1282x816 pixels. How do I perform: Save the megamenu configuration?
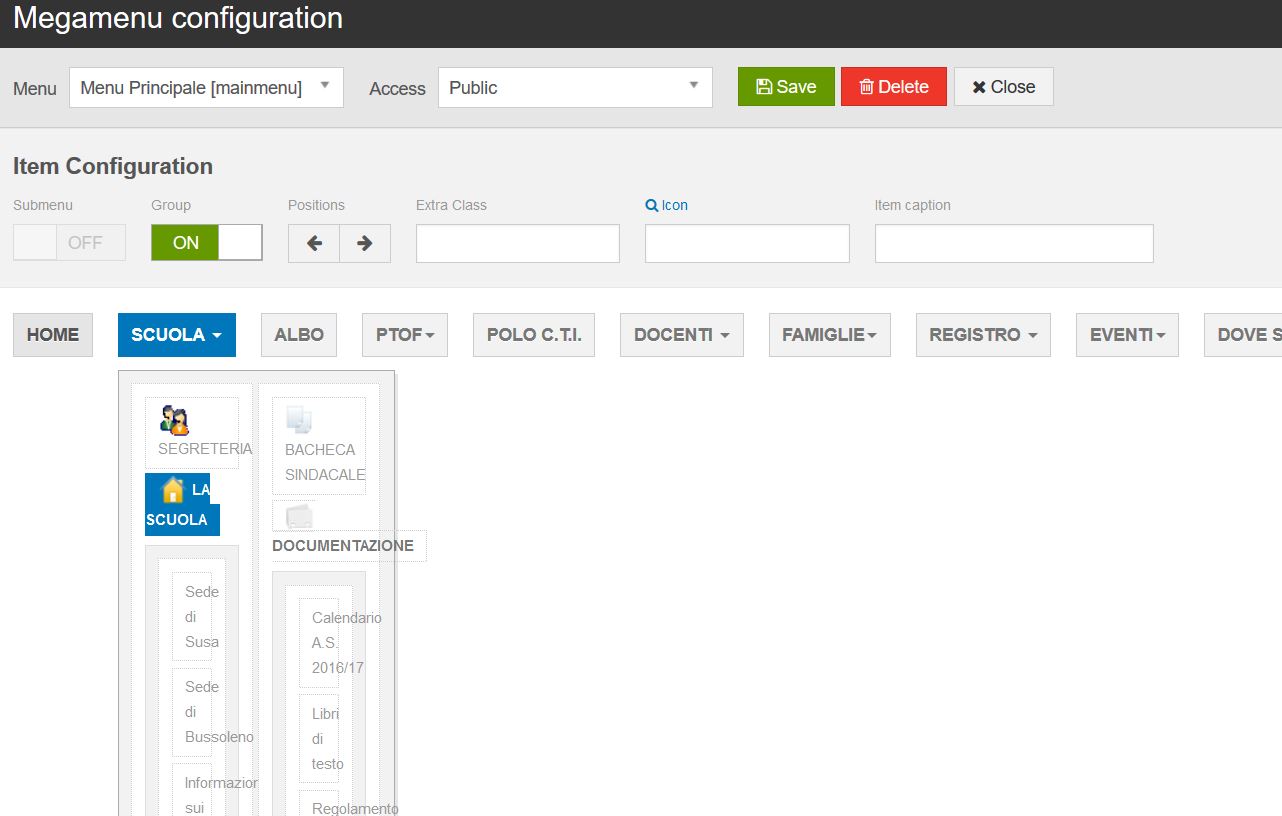coord(786,87)
